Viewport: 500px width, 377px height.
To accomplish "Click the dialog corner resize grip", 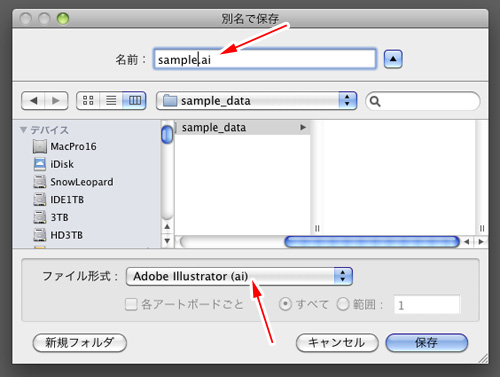I will (483, 358).
